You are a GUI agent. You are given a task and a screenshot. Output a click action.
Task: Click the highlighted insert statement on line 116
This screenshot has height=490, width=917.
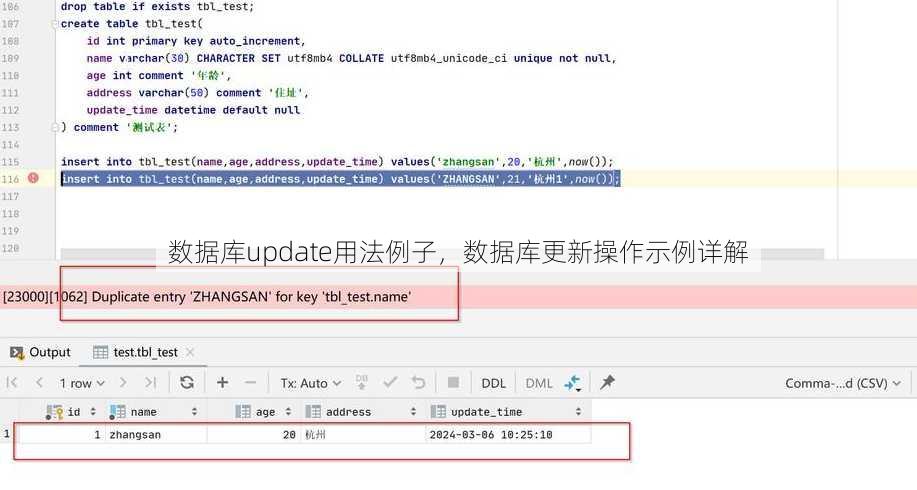coord(340,179)
